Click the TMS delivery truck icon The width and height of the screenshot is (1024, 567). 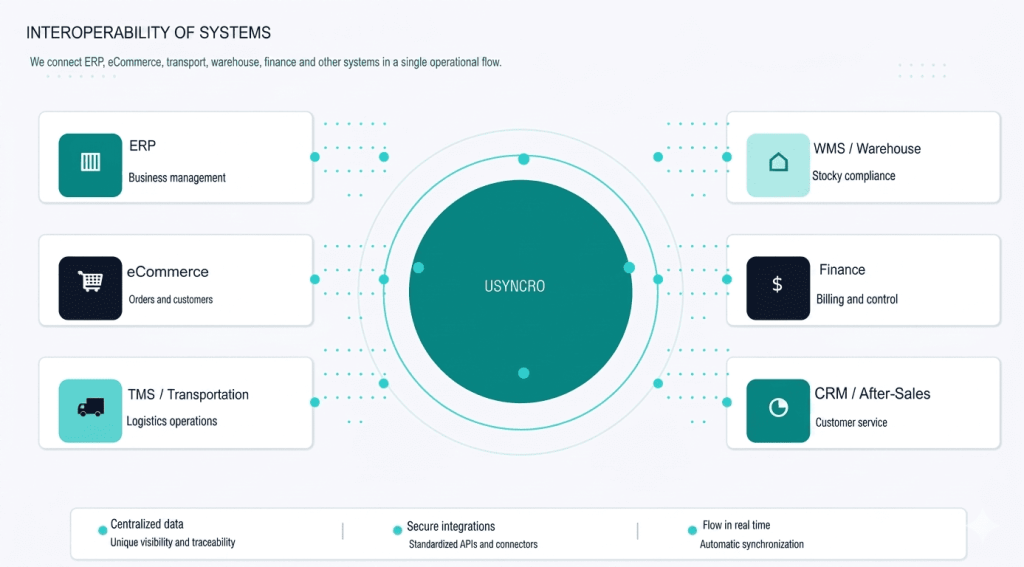(90, 411)
